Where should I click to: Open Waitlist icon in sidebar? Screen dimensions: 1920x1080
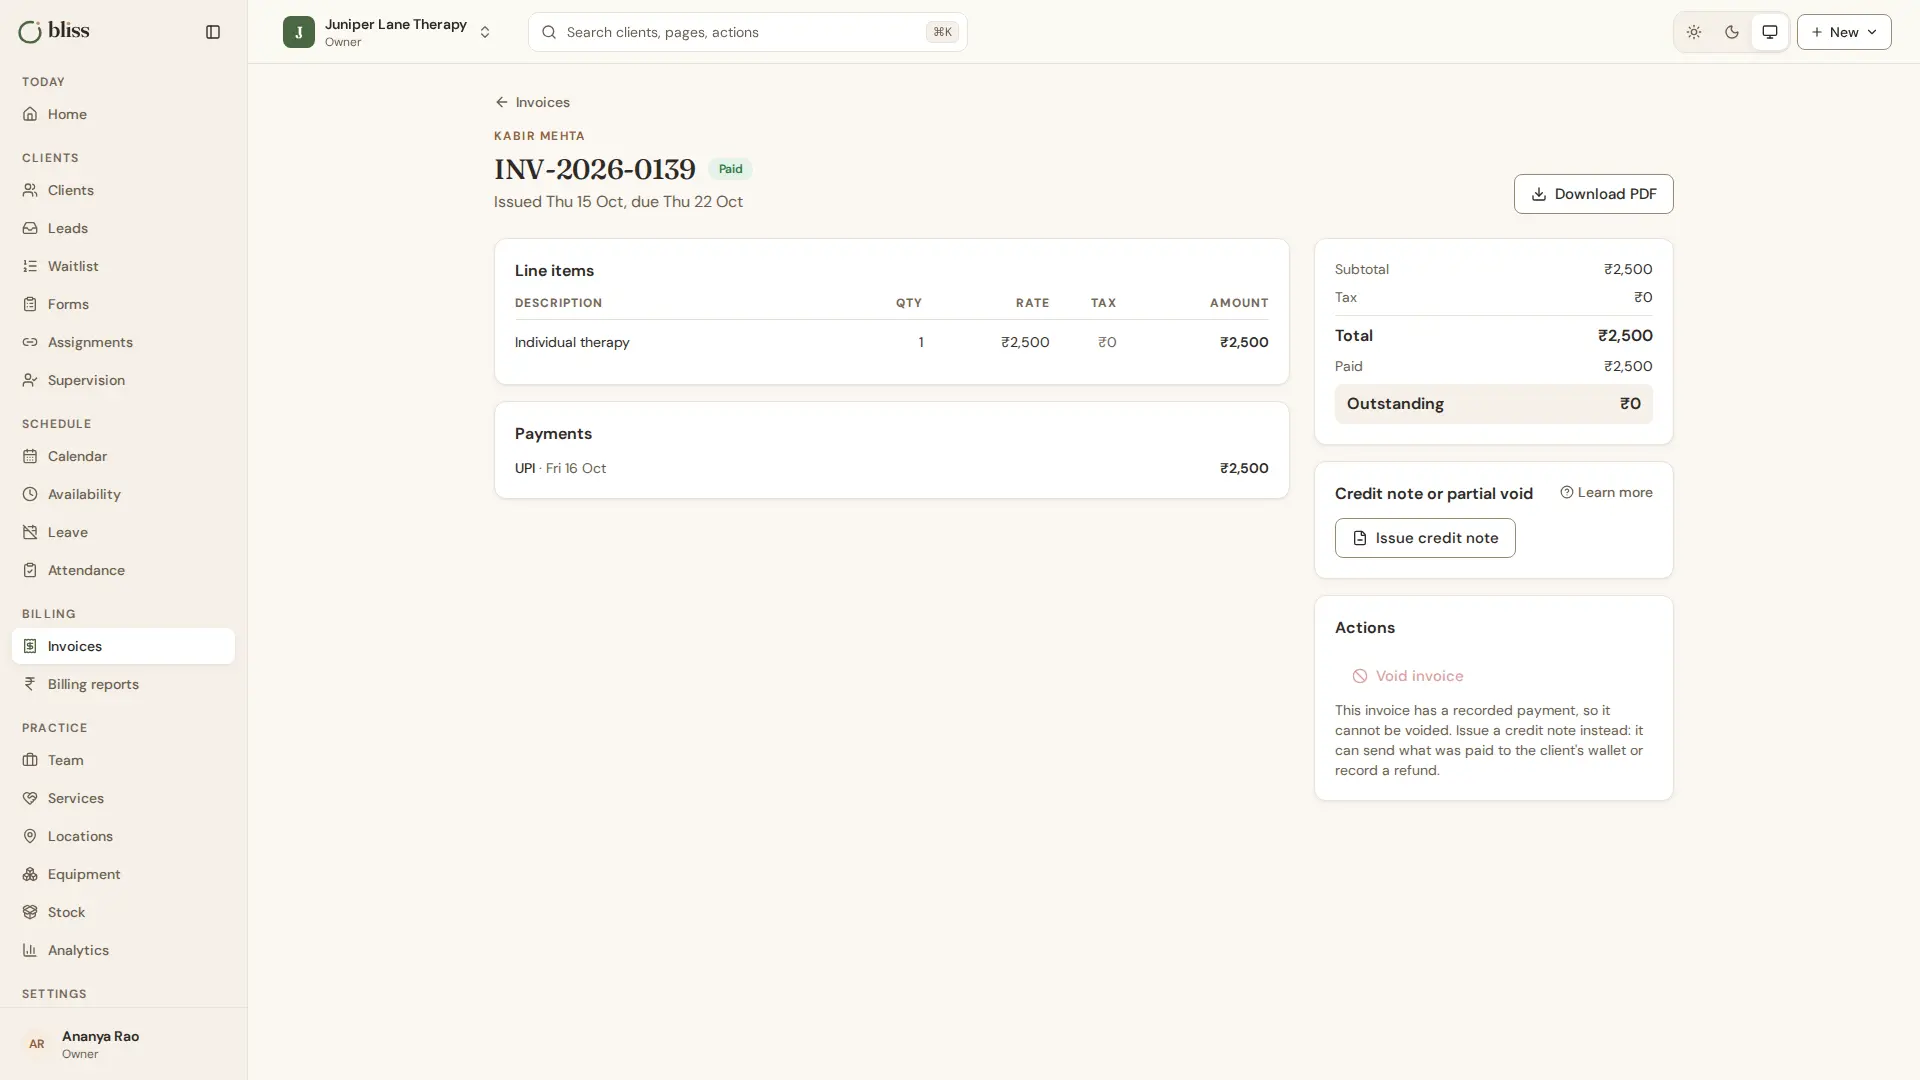pyautogui.click(x=30, y=266)
